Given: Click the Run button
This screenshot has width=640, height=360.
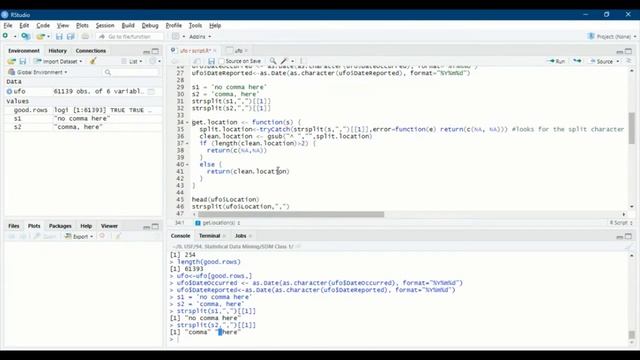Looking at the screenshot, I should (x=557, y=61).
